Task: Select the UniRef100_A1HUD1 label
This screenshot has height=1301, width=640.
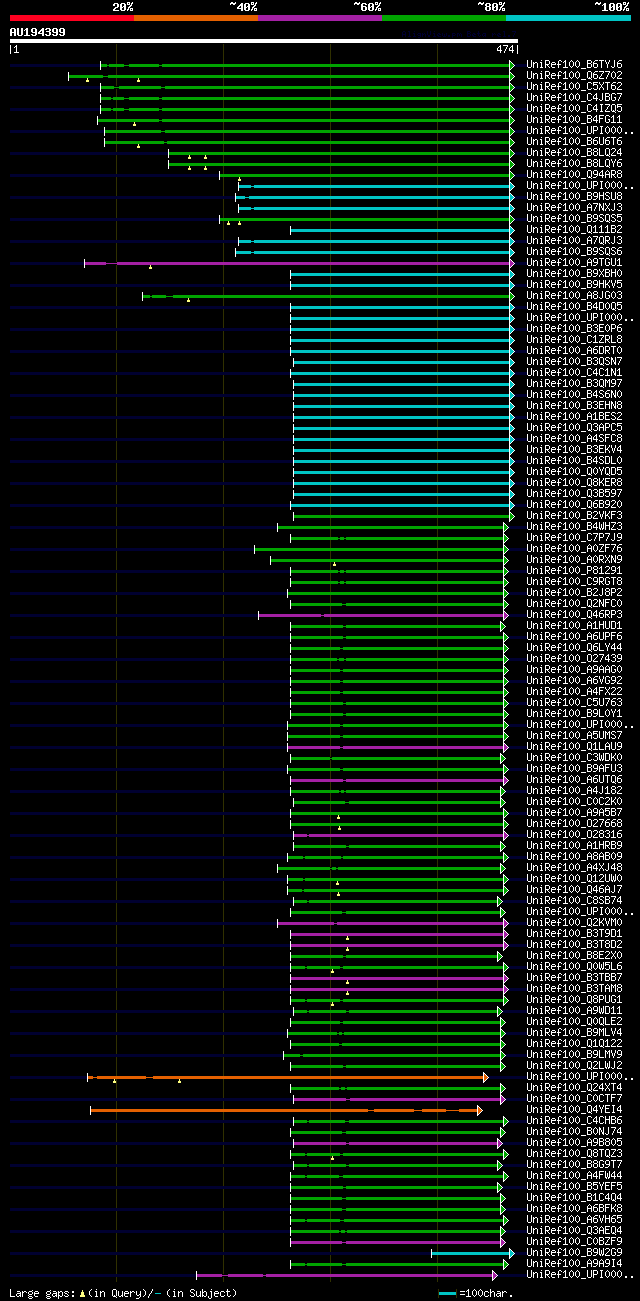Action: tap(574, 625)
